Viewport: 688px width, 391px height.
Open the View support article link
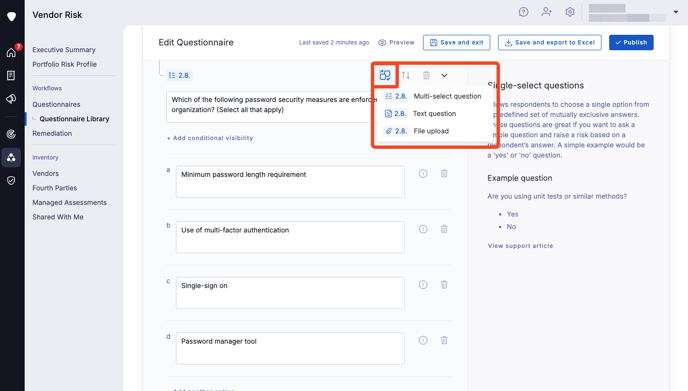(x=520, y=246)
